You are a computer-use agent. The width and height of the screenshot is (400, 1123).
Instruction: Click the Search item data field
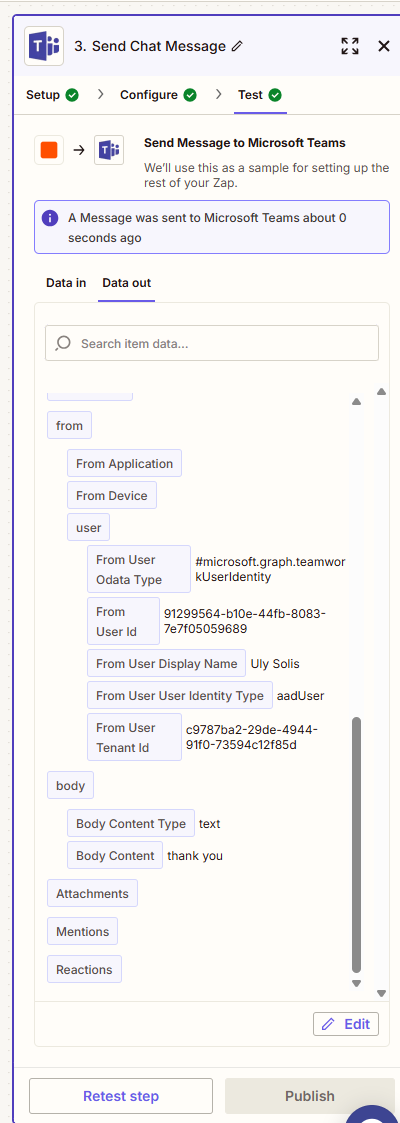coord(212,343)
